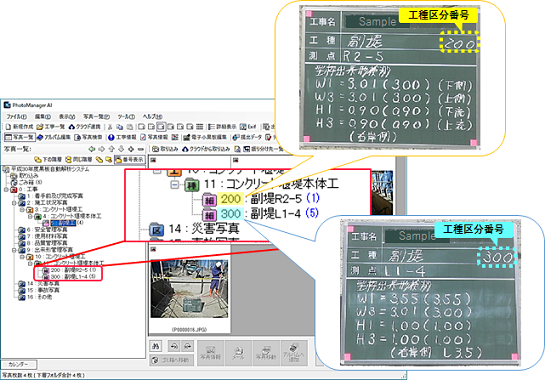Select 8 : 品質管理写真 folder
This screenshot has height=380, width=545.
[43, 243]
